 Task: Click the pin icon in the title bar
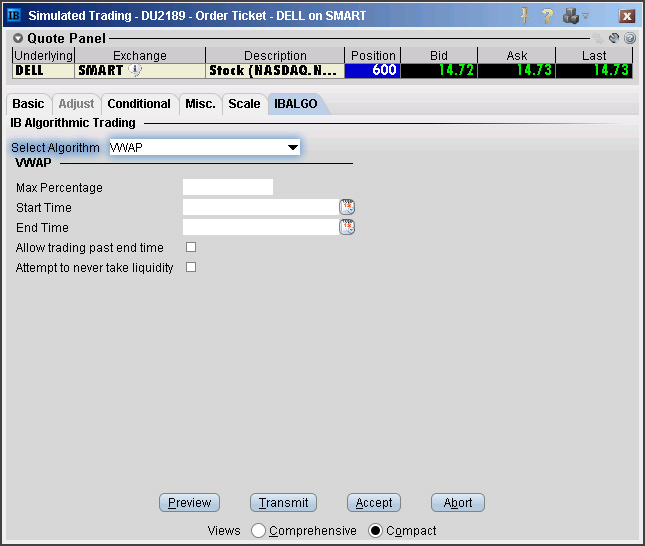(525, 16)
